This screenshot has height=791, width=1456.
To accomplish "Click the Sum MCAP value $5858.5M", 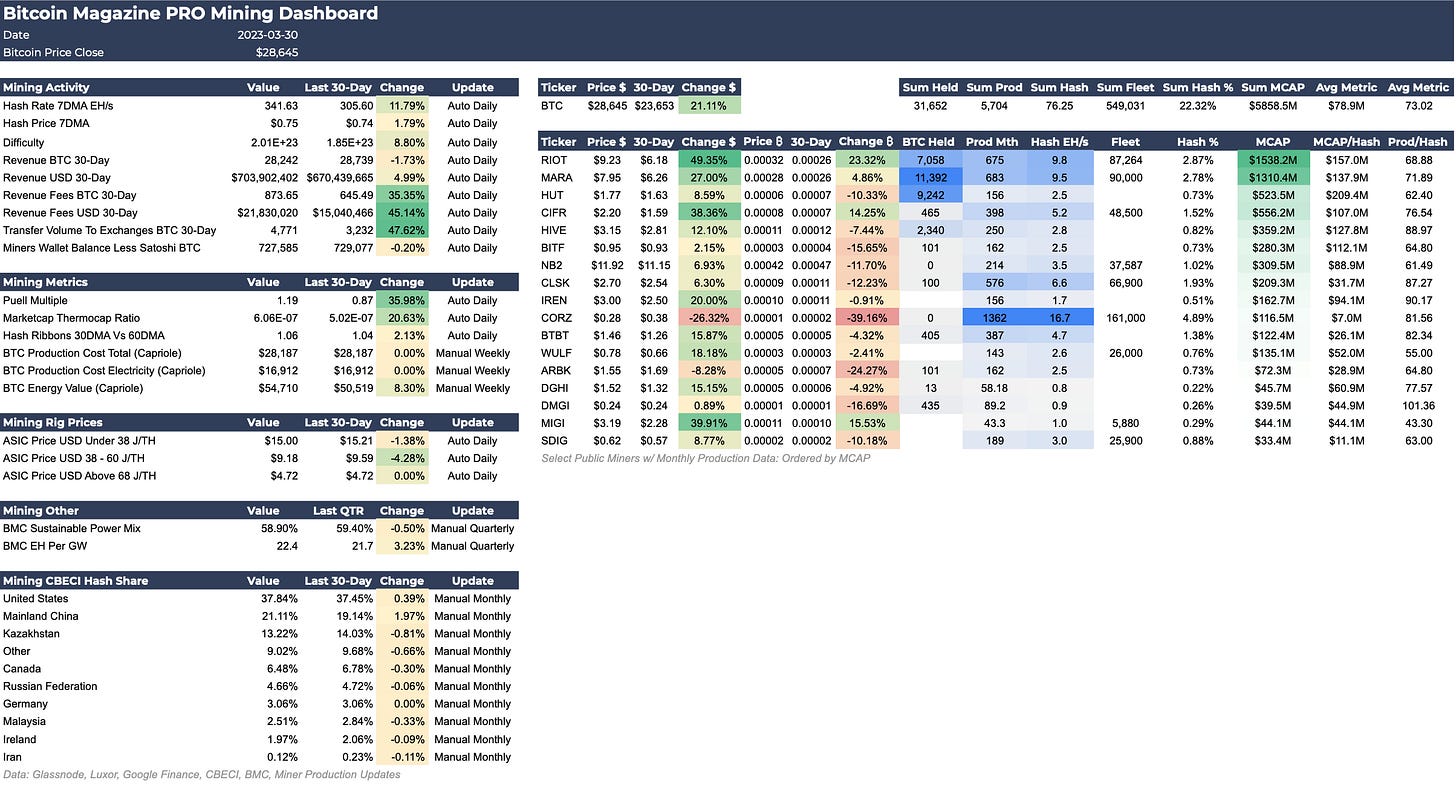I will coord(1274,105).
